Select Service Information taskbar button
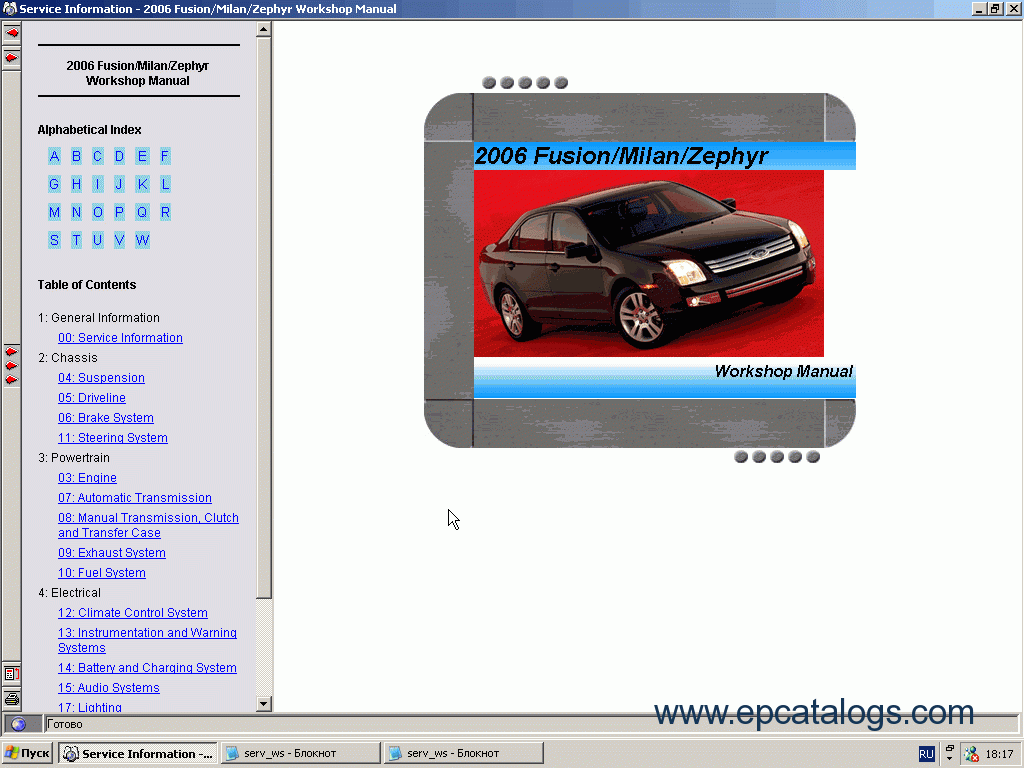The image size is (1024, 768). [138, 753]
